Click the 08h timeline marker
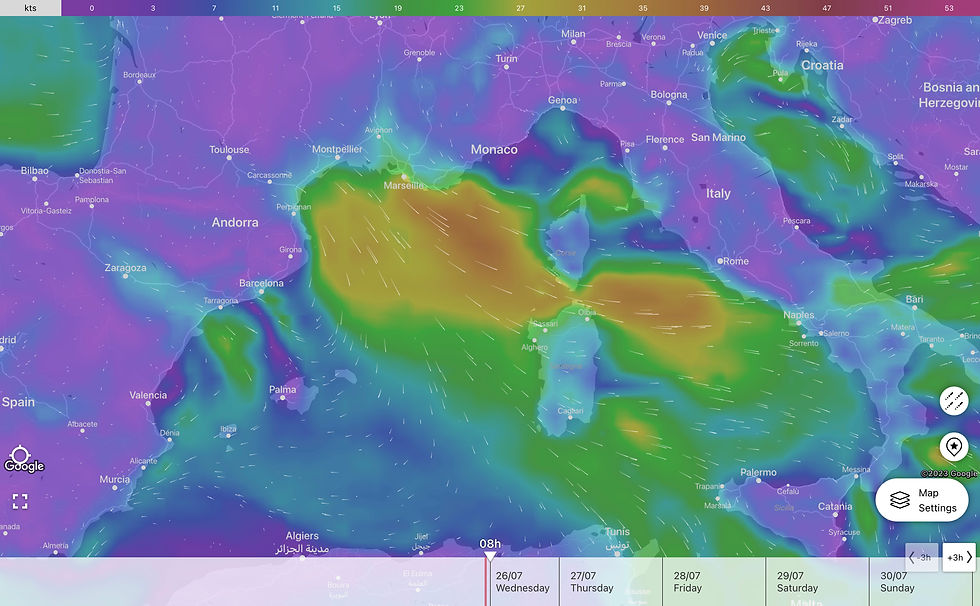Screen dimensions: 980x606 (x=490, y=549)
